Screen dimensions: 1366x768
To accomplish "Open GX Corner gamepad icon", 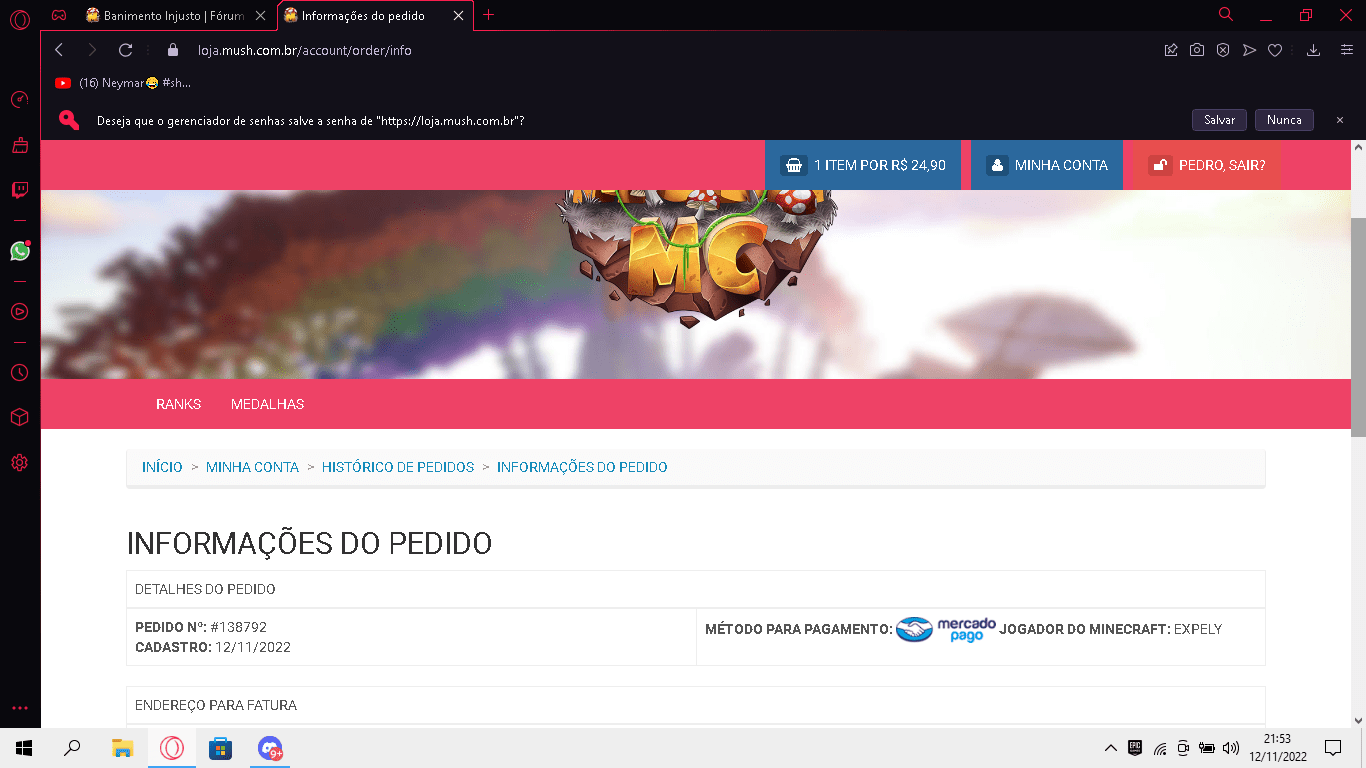I will [x=59, y=16].
